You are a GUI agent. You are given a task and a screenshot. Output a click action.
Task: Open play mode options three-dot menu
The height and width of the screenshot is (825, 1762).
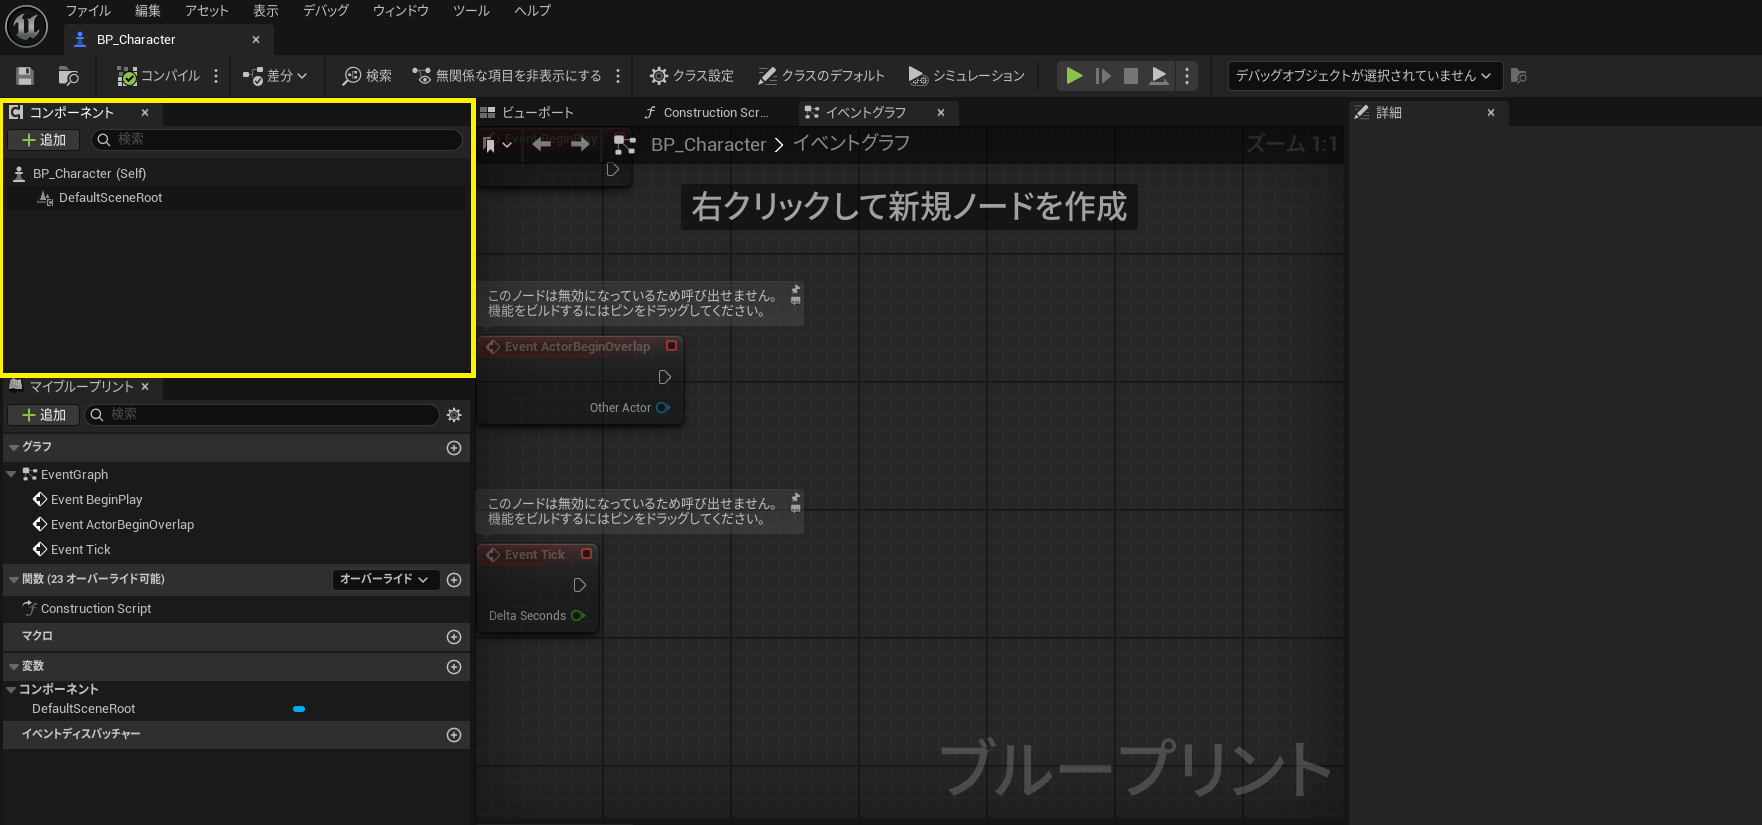1186,76
